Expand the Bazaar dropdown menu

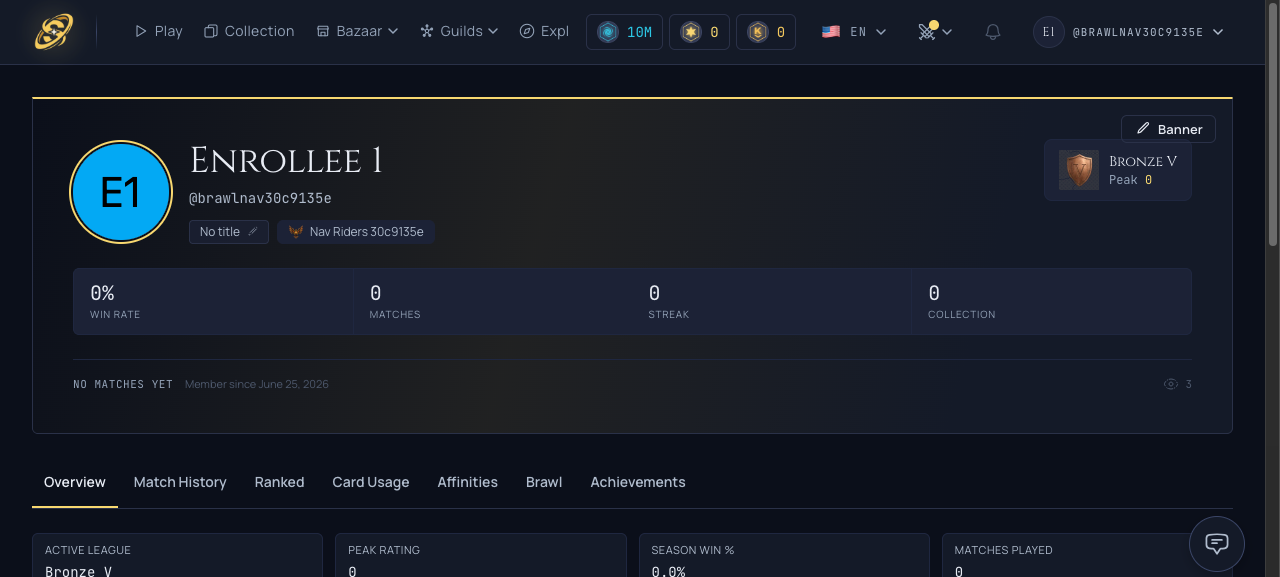[357, 31]
